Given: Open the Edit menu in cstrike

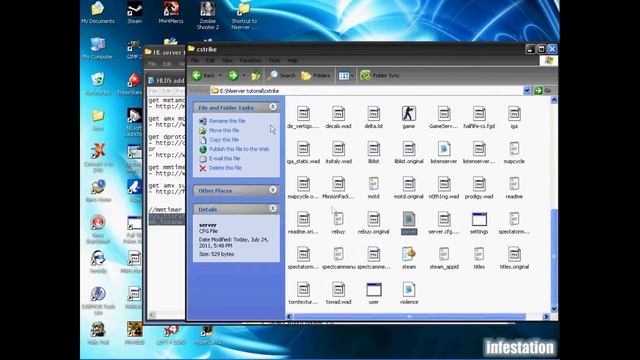Looking at the screenshot, I should (210, 60).
